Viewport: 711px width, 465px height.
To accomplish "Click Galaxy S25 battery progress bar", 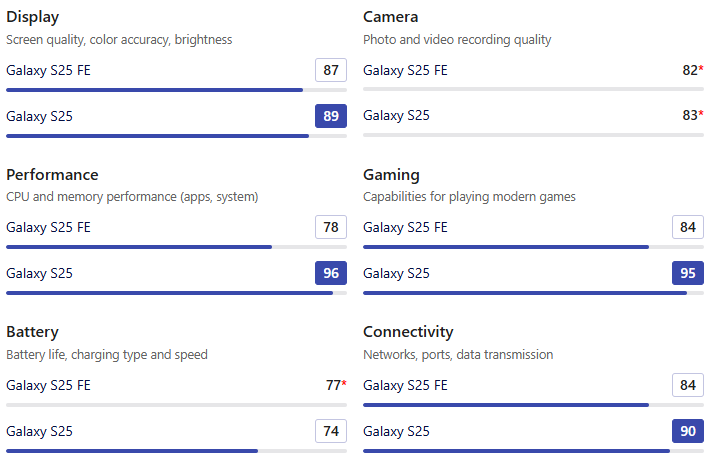I will click(x=176, y=451).
